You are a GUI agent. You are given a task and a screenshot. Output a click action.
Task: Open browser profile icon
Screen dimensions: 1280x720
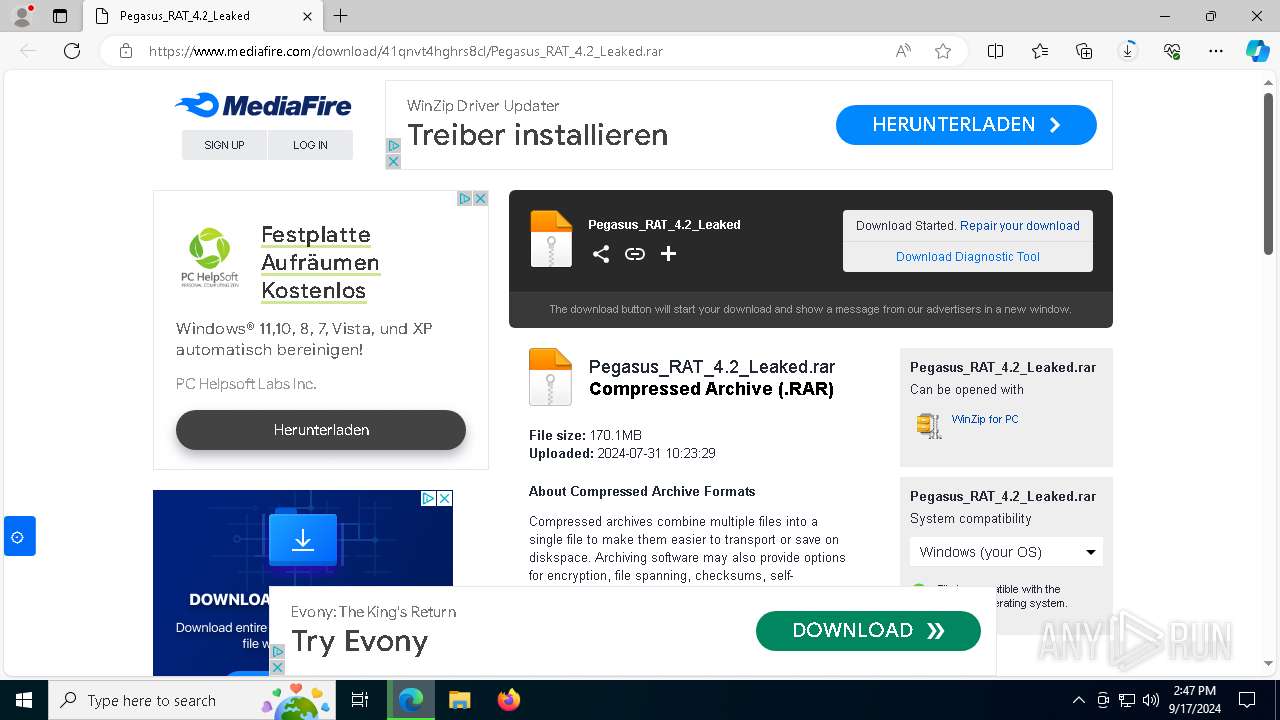coord(21,16)
